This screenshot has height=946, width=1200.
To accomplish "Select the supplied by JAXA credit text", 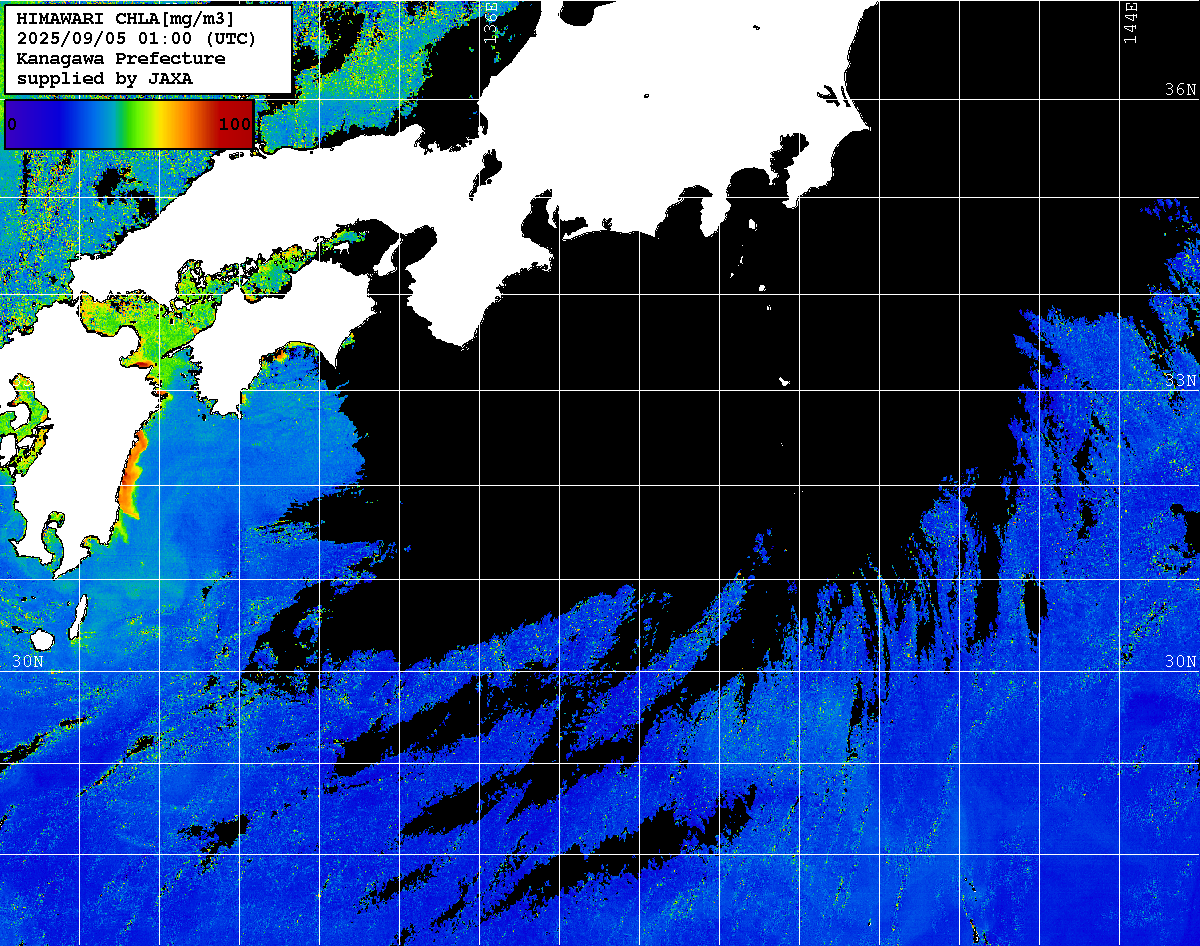I will [x=105, y=78].
